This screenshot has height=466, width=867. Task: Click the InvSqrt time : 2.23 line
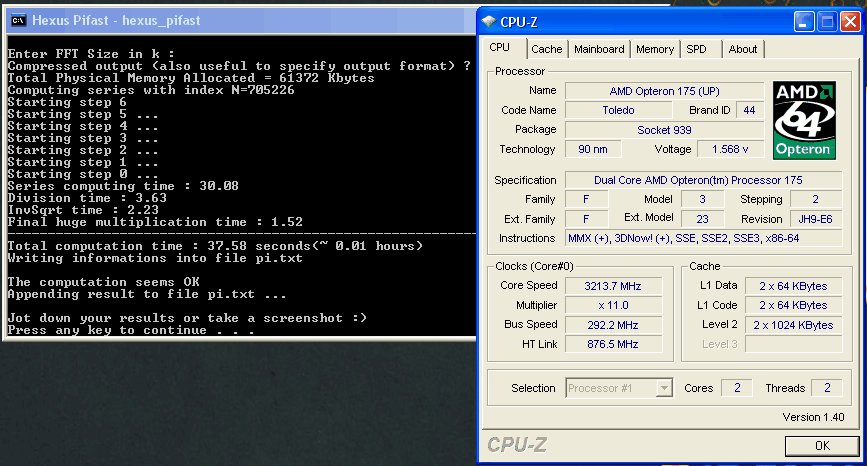point(83,210)
